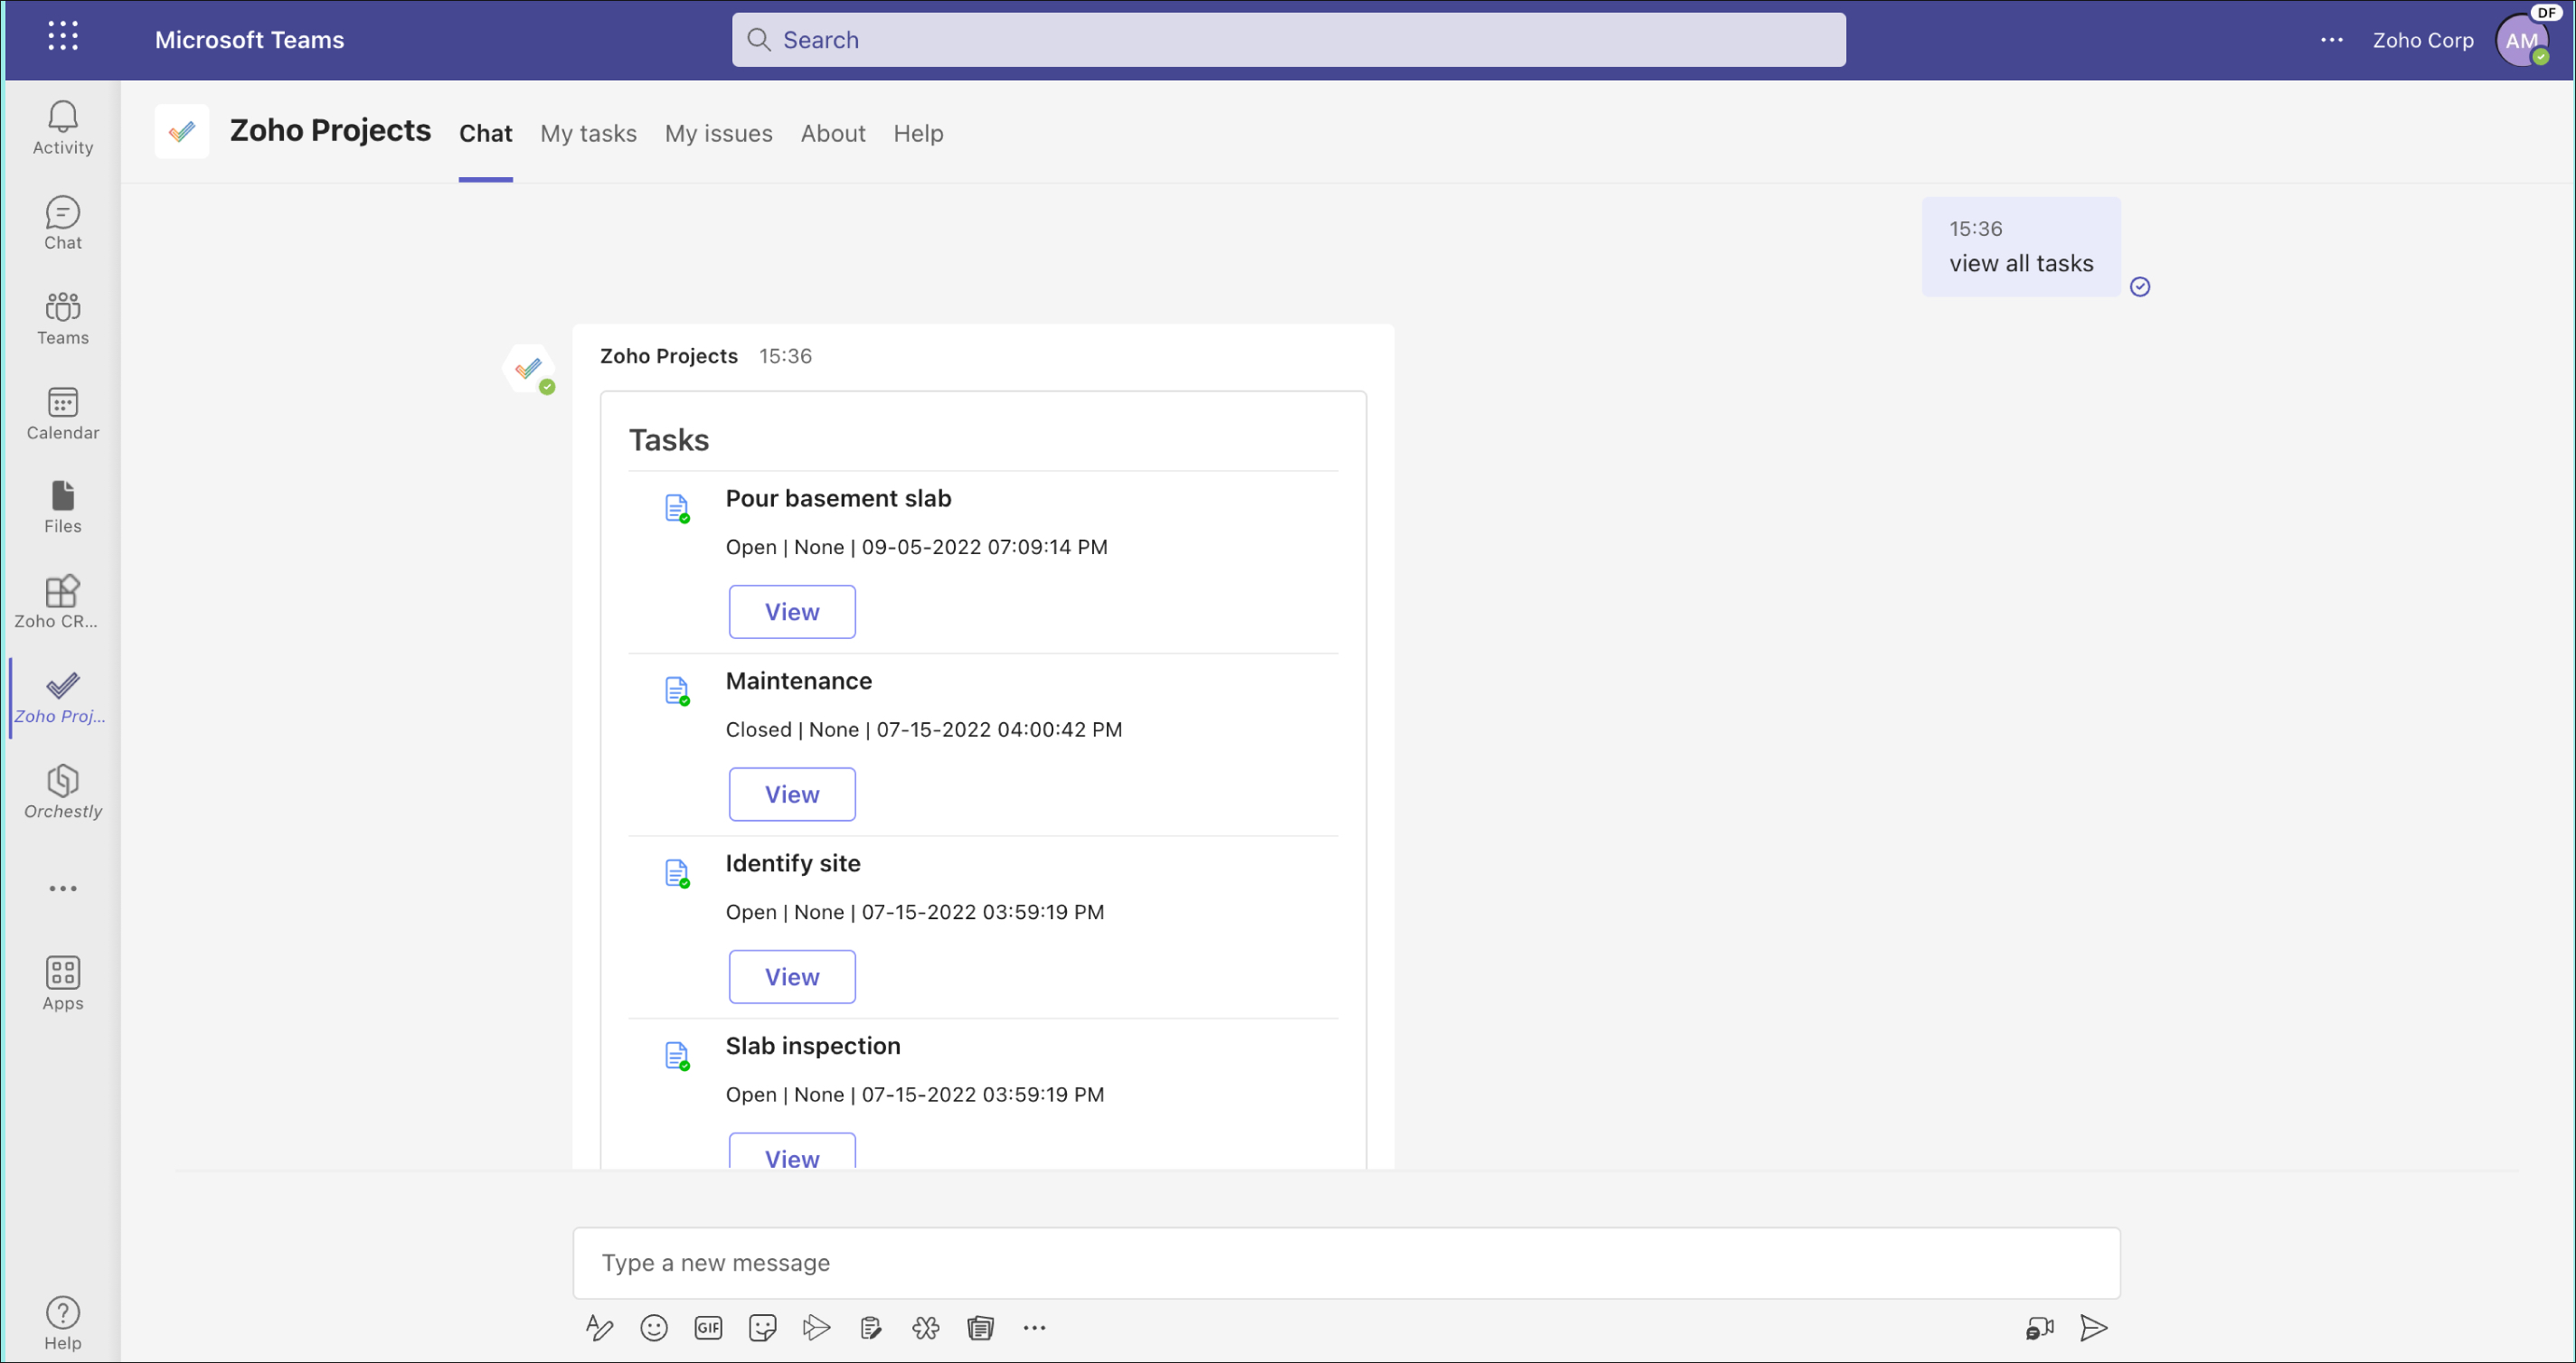Open Calendar from the left sidebar
This screenshot has width=2576, height=1363.
[x=62, y=413]
